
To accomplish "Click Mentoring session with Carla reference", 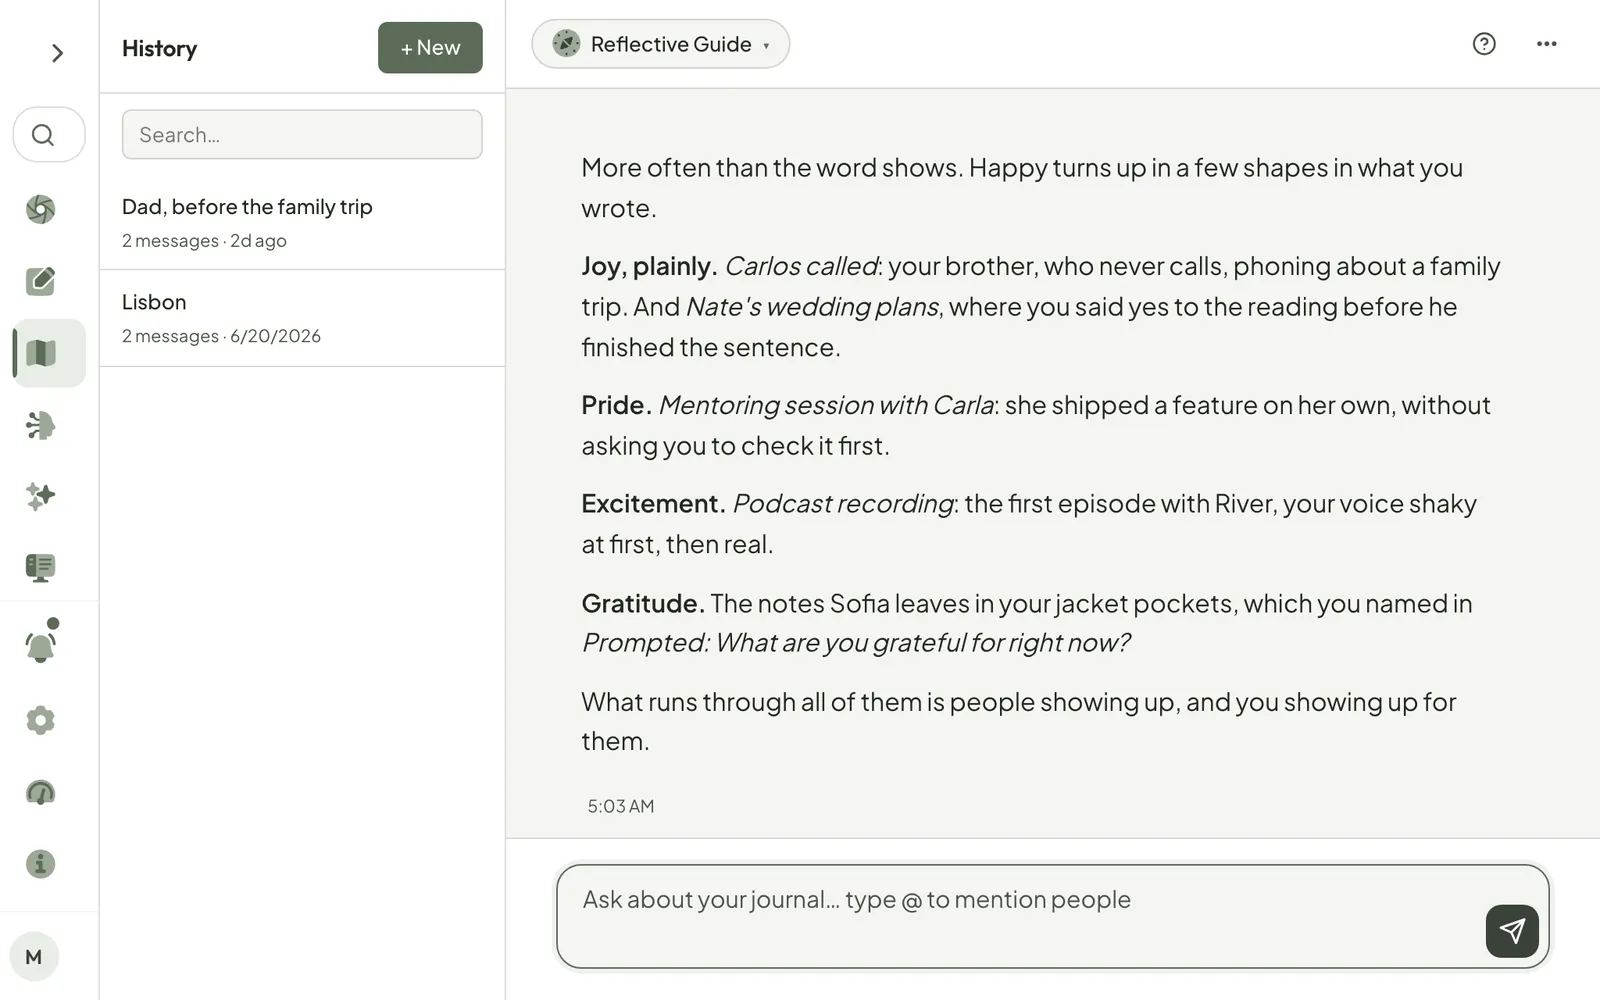I will pos(826,405).
